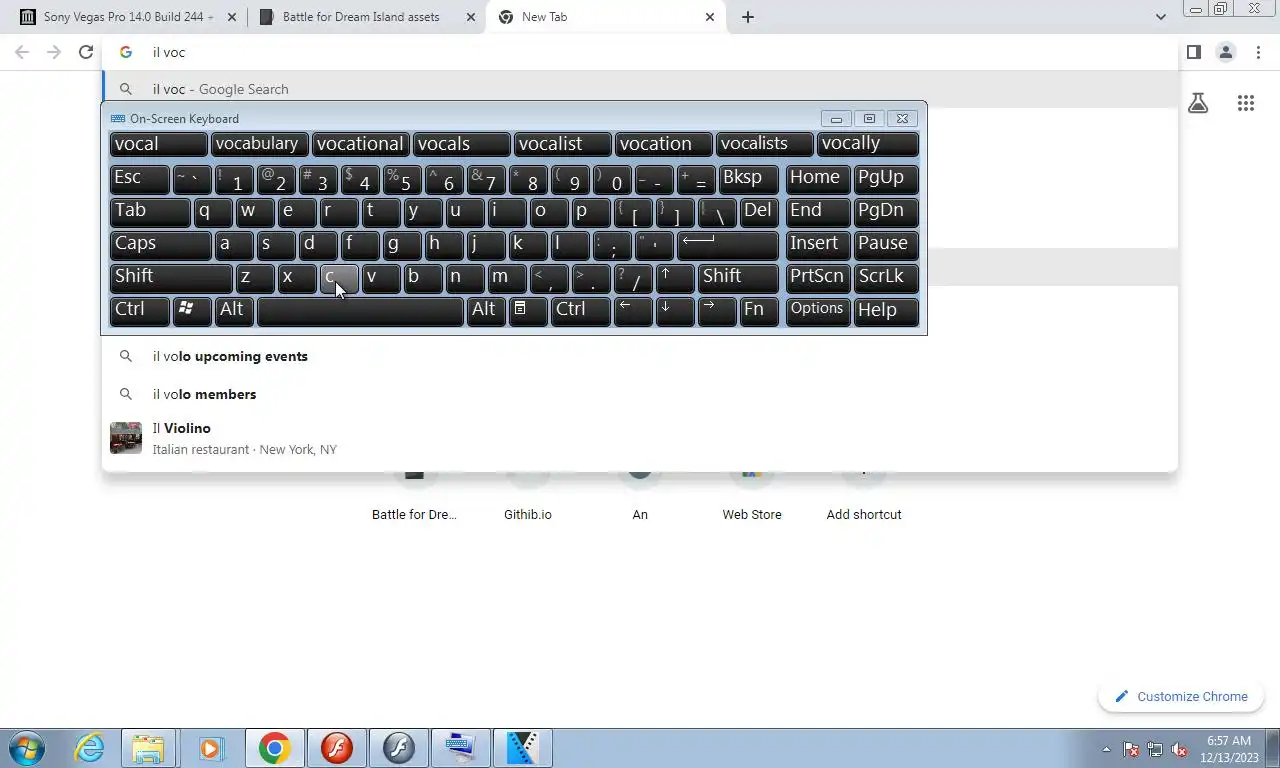The image size is (1280, 768).
Task: Click the Windows logo key on keyboard
Action: tap(192, 311)
